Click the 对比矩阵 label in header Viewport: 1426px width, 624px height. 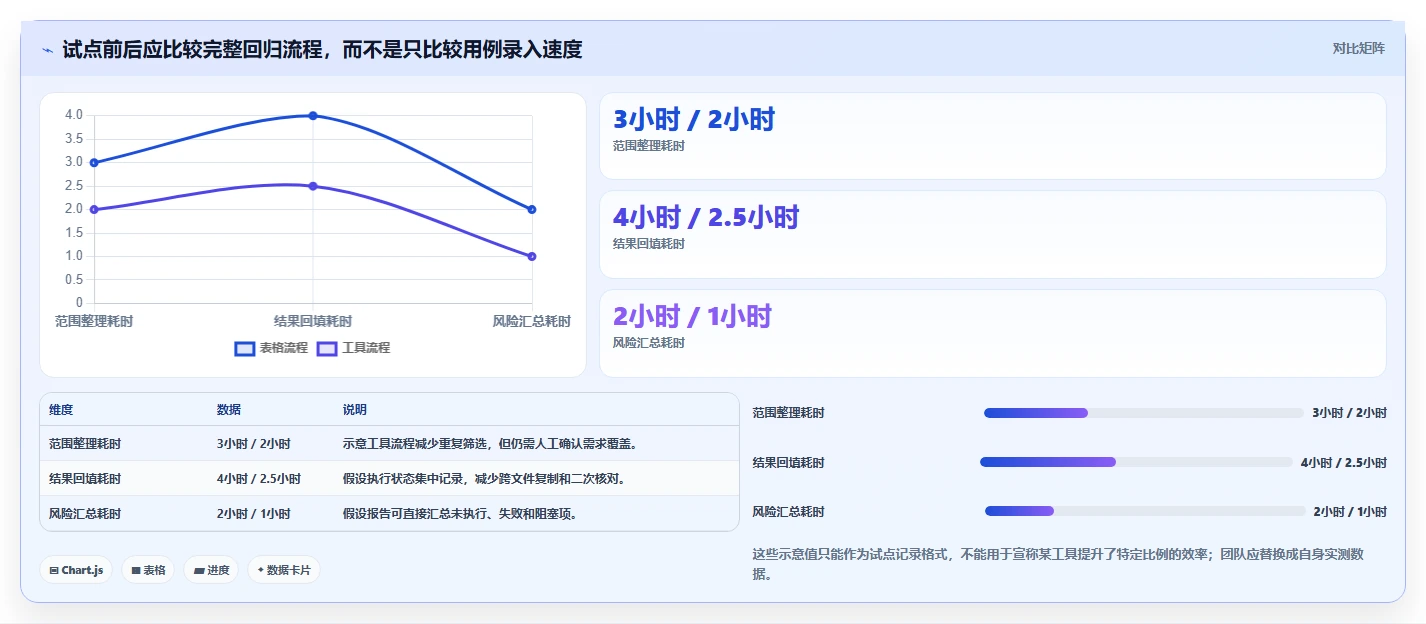coord(1358,48)
